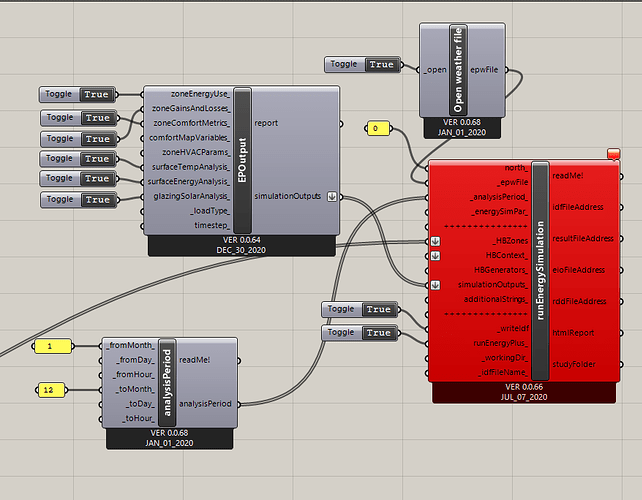Click the resultFileAddress output label

tap(583, 239)
